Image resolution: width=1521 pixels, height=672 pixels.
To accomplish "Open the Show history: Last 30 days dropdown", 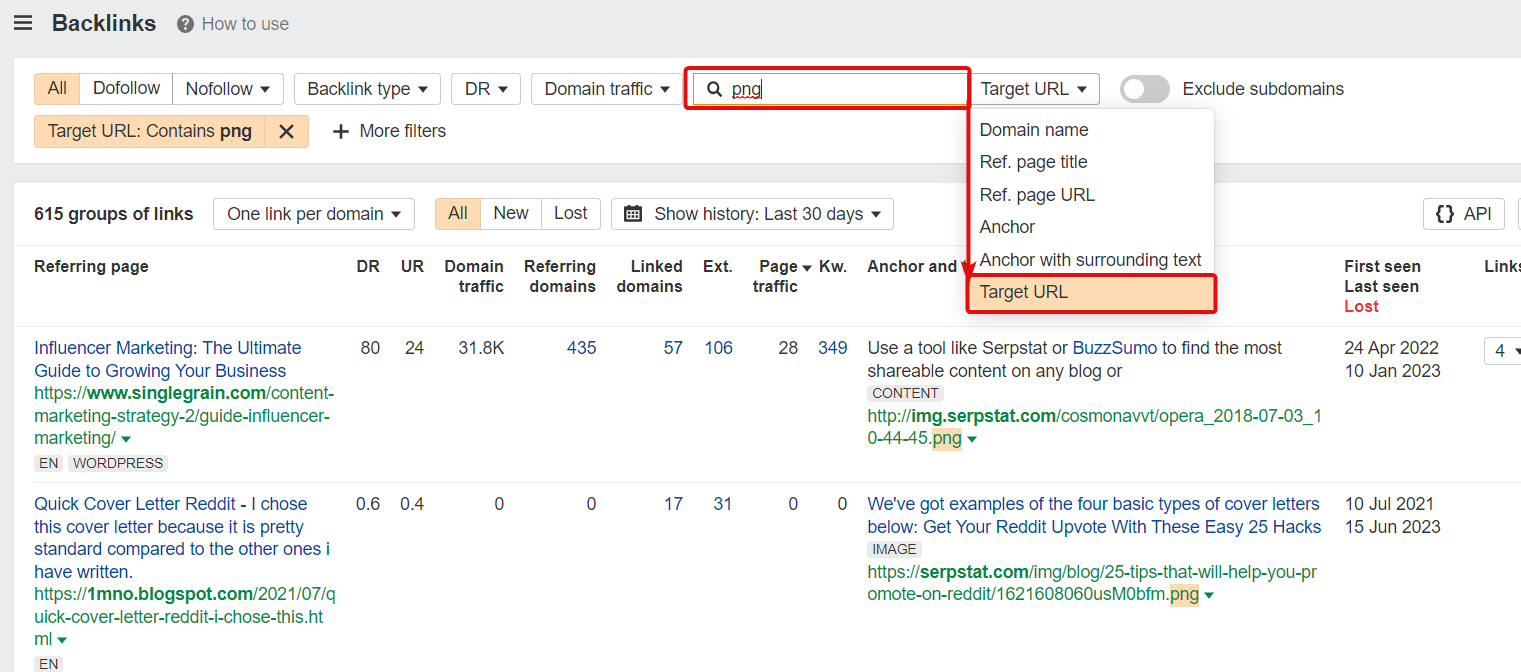I will pos(752,213).
